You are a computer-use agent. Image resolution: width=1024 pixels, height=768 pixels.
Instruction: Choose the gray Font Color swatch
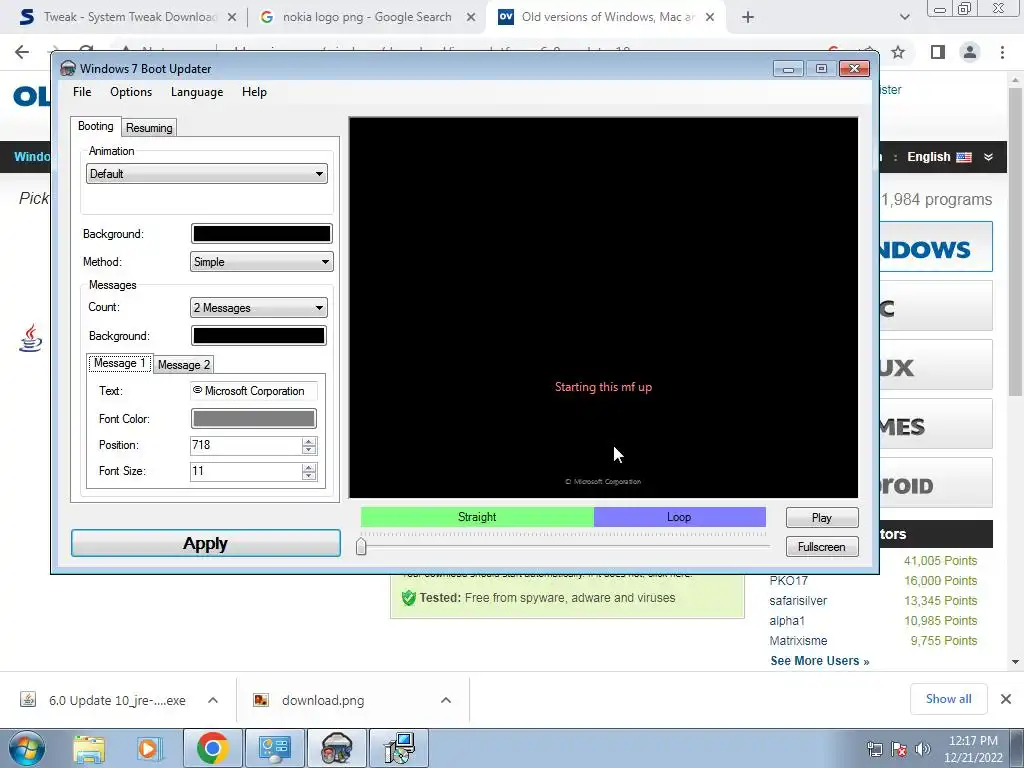point(253,419)
